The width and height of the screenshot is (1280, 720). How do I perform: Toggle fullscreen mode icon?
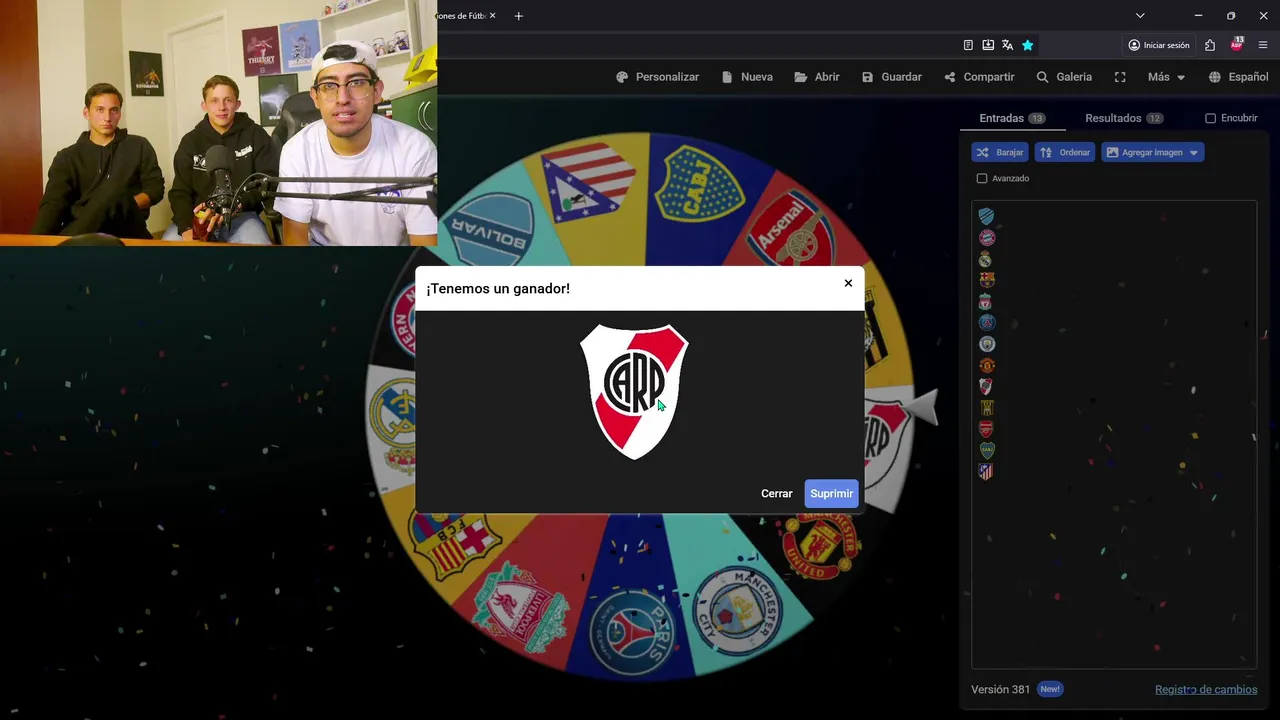pyautogui.click(x=1120, y=77)
